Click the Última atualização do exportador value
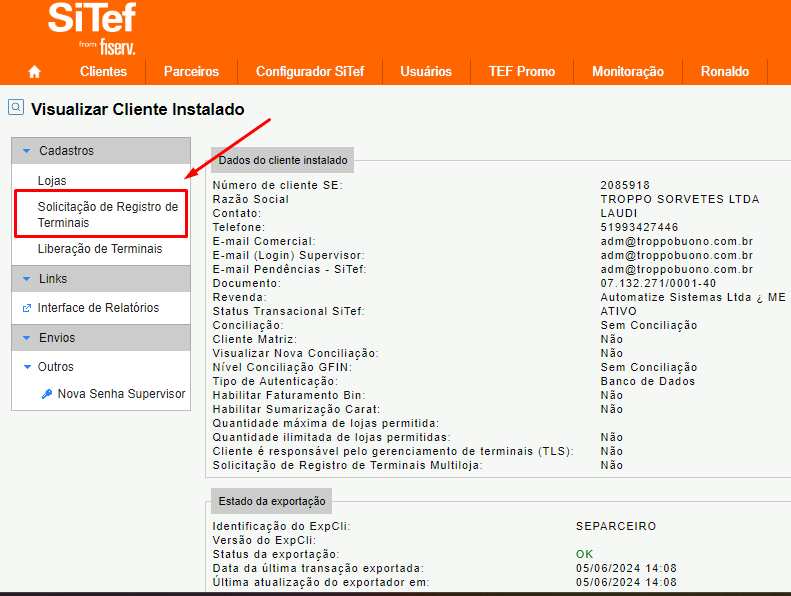Image resolution: width=791 pixels, height=596 pixels. point(626,582)
